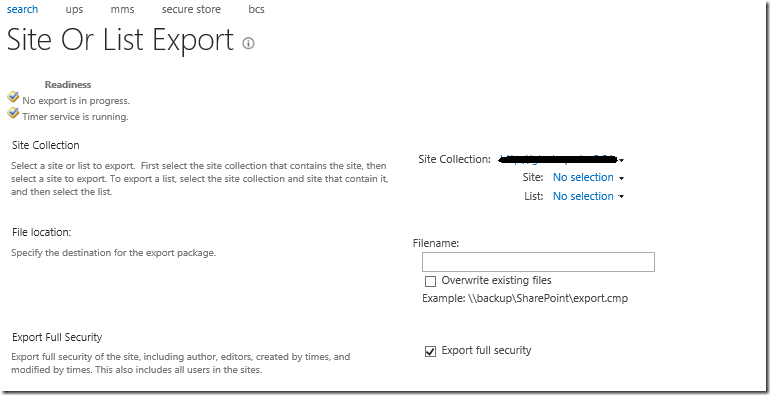The height and width of the screenshot is (395, 770).
Task: Click the Site Or List Export title
Action: click(x=120, y=40)
